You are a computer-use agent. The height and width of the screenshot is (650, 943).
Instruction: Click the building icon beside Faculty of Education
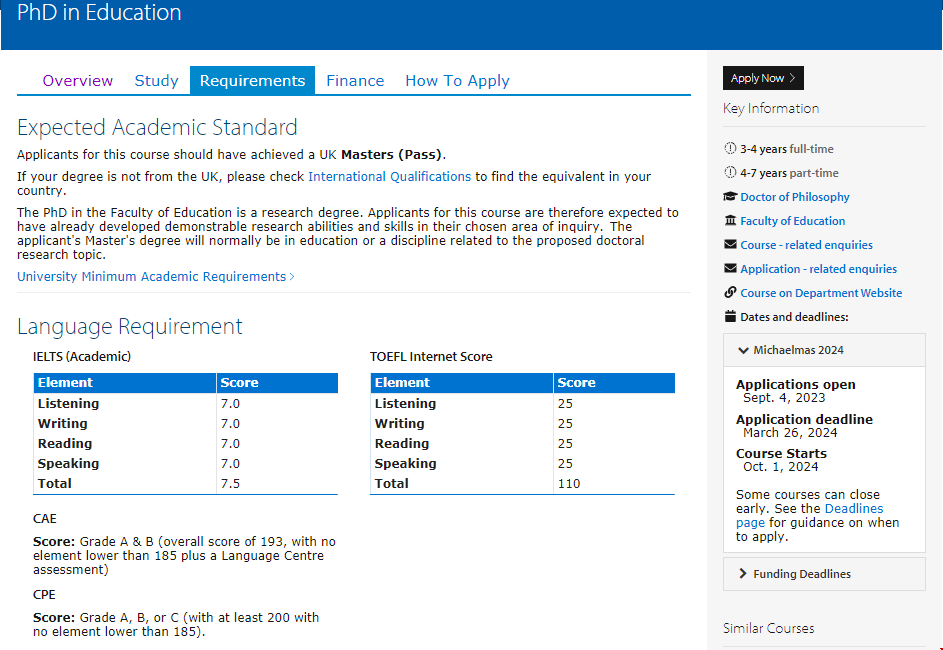click(x=730, y=221)
